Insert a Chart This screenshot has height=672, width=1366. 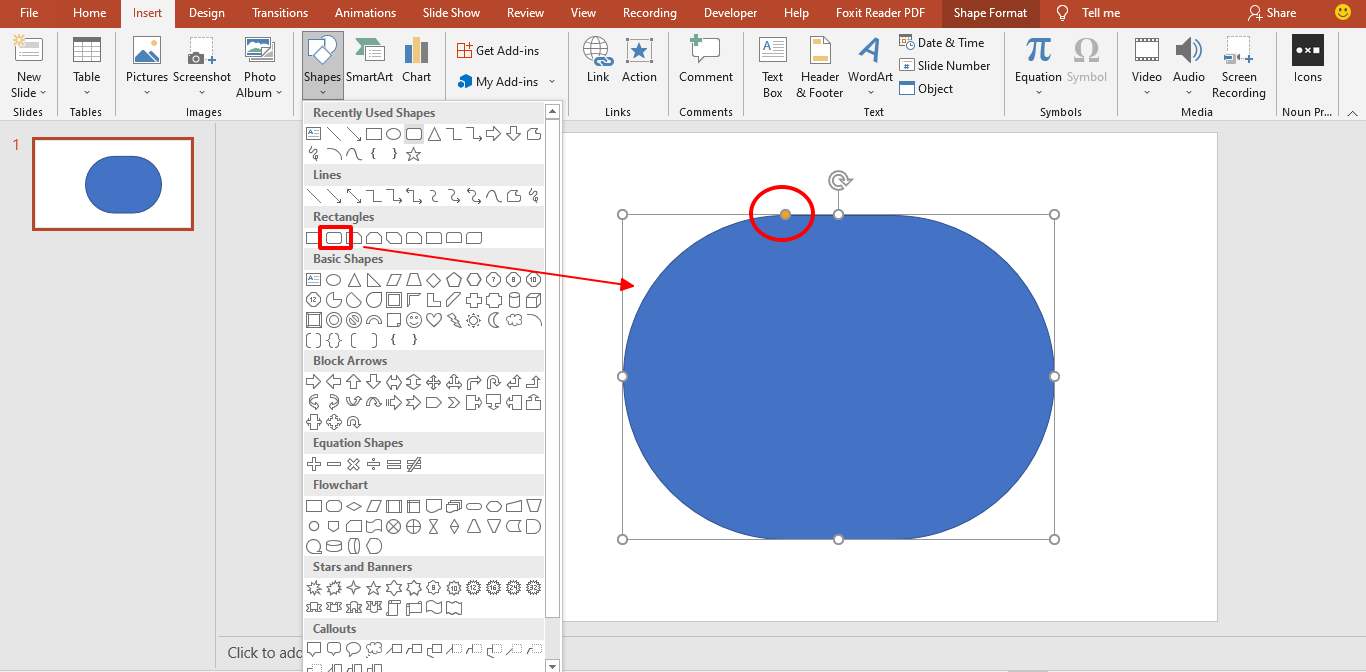point(416,60)
